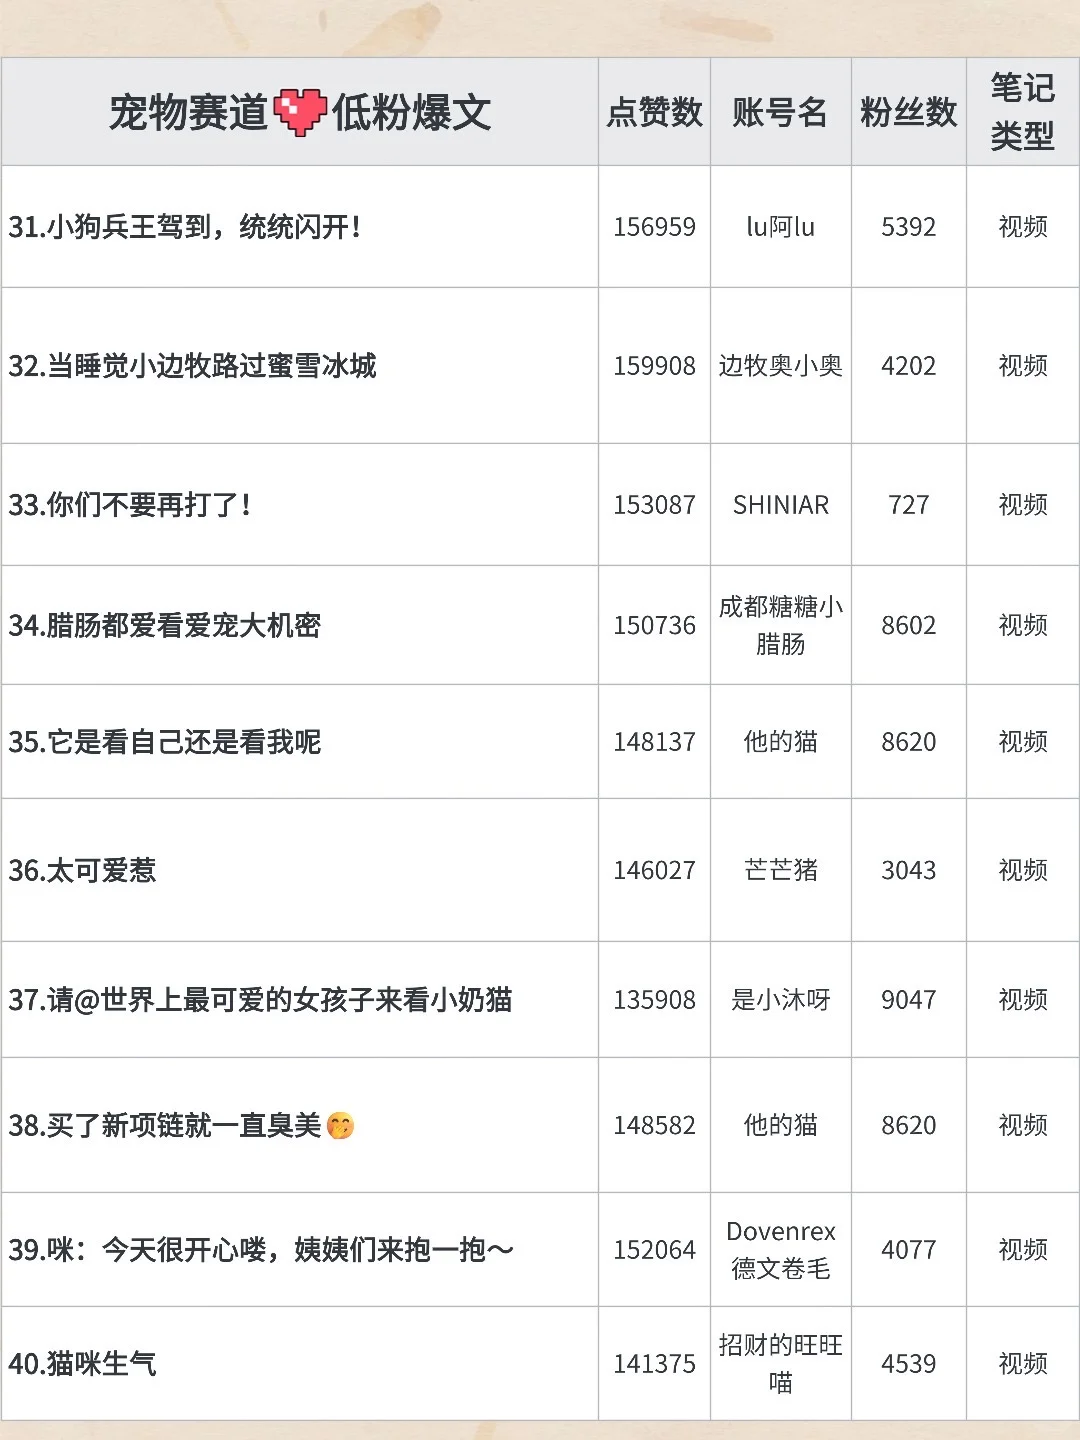Click the account 招财的旺旺喵
This screenshot has height=1440, width=1080.
pyautogui.click(x=781, y=1362)
